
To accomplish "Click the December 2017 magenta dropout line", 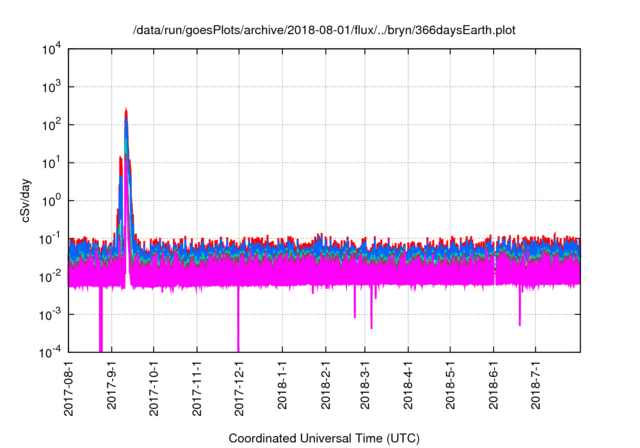I will click(238, 319).
